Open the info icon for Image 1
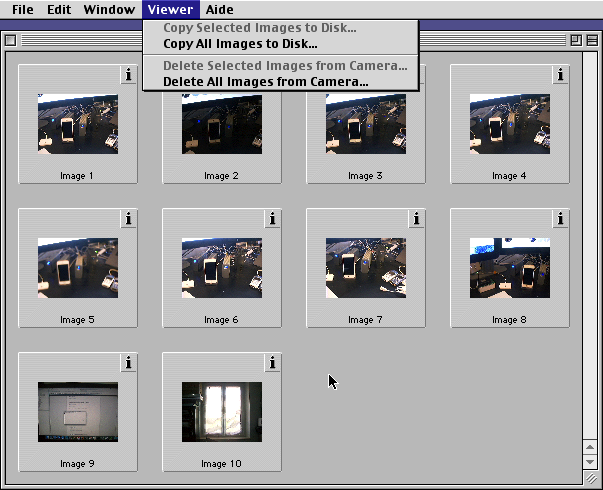The image size is (603, 490). (x=128, y=74)
